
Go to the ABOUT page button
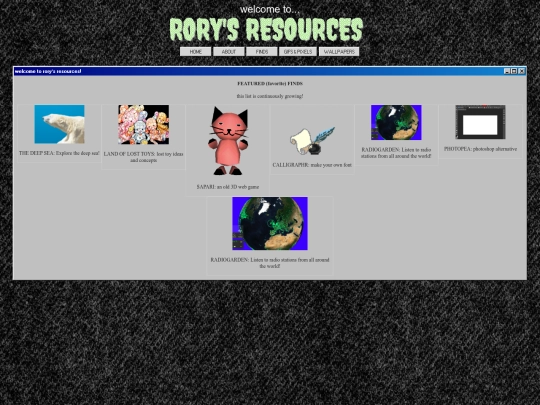[x=229, y=52]
